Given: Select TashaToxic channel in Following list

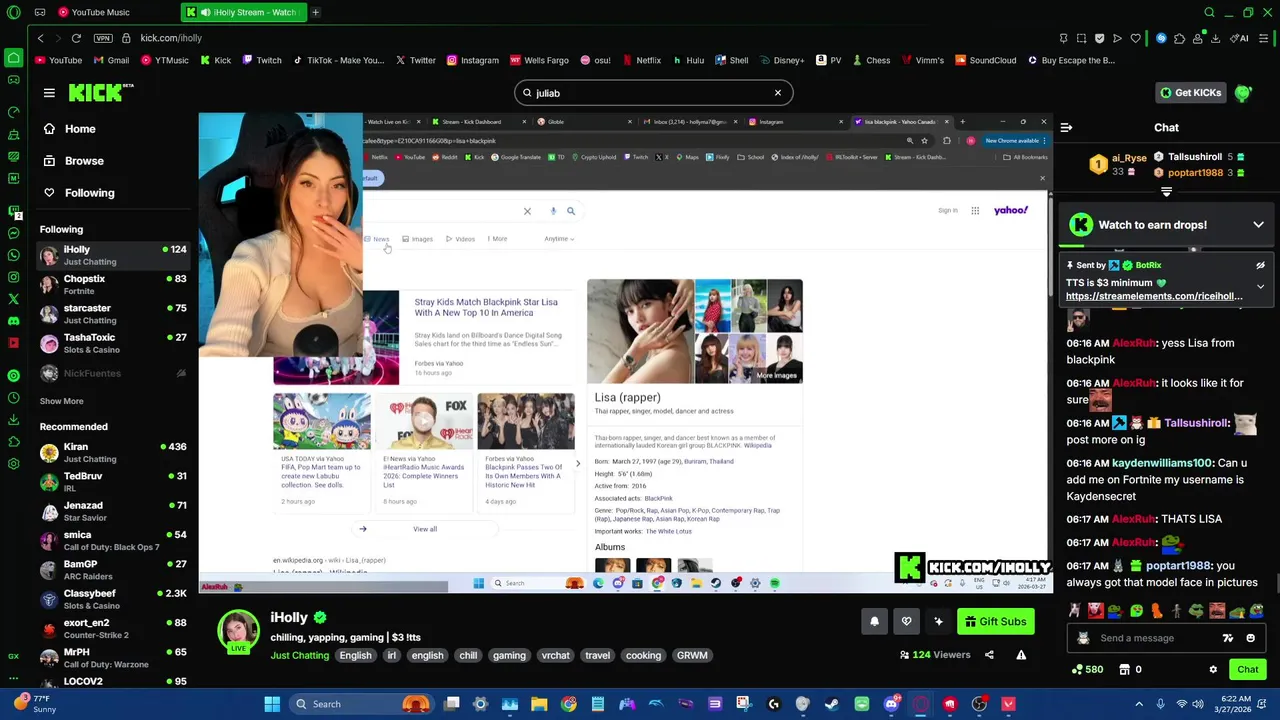Looking at the screenshot, I should click(x=112, y=343).
